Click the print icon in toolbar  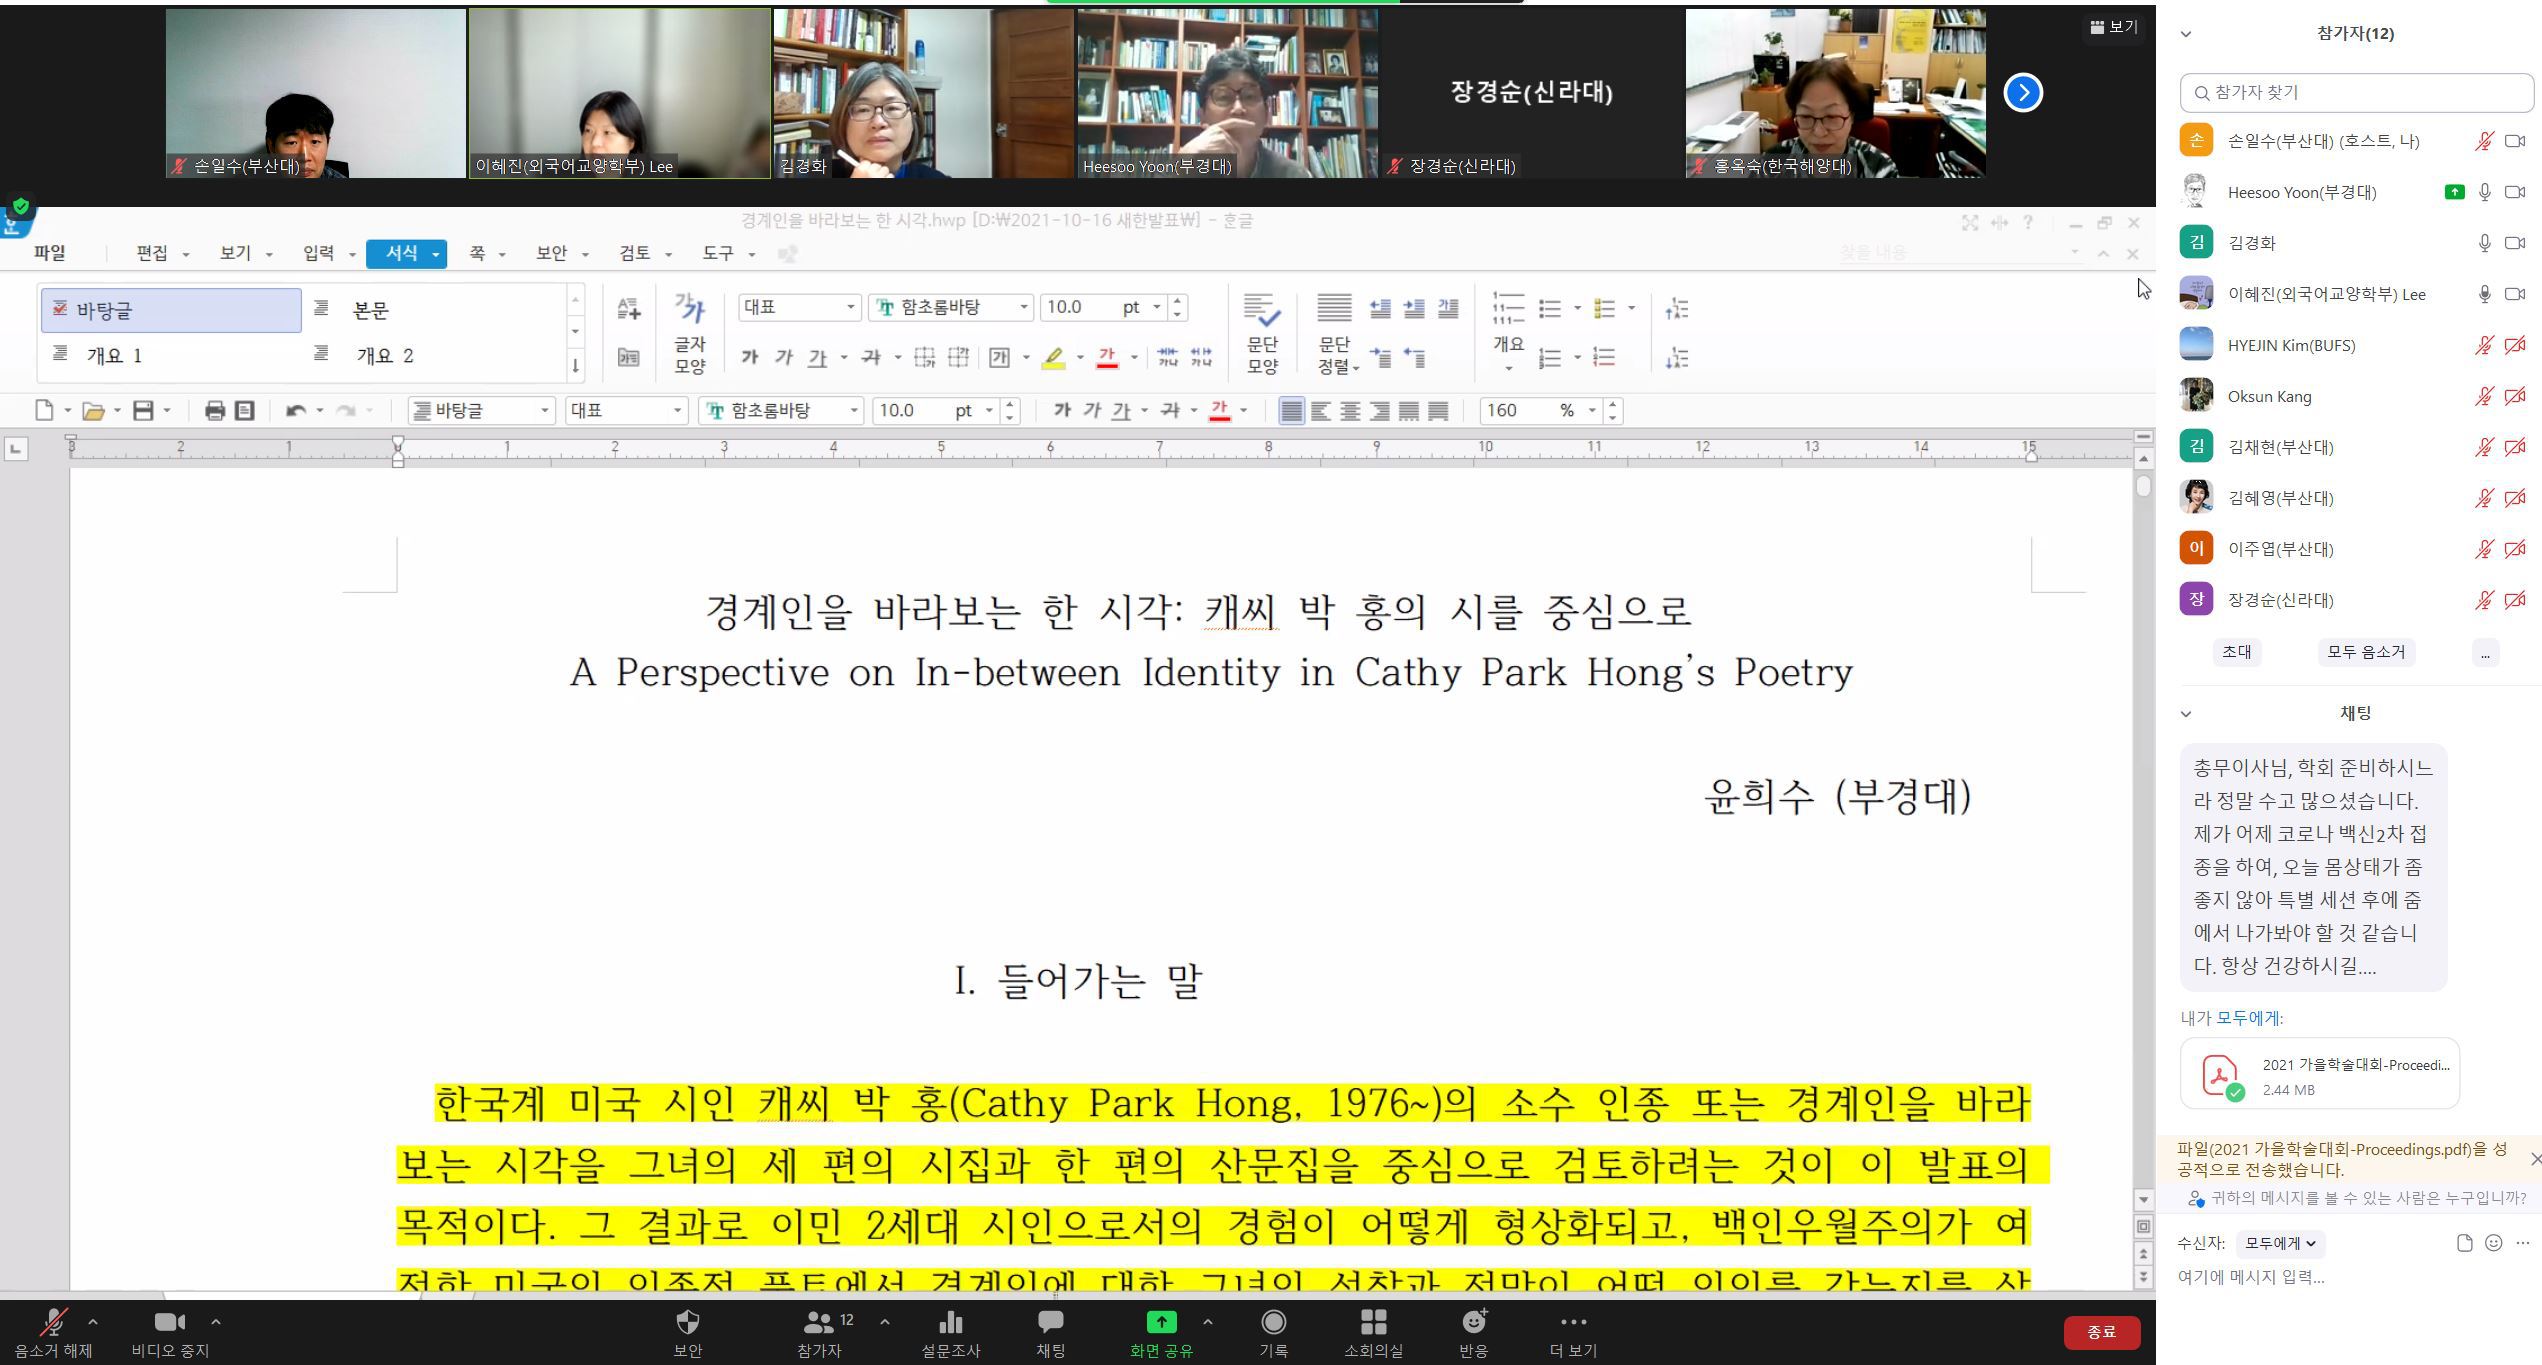coord(214,411)
